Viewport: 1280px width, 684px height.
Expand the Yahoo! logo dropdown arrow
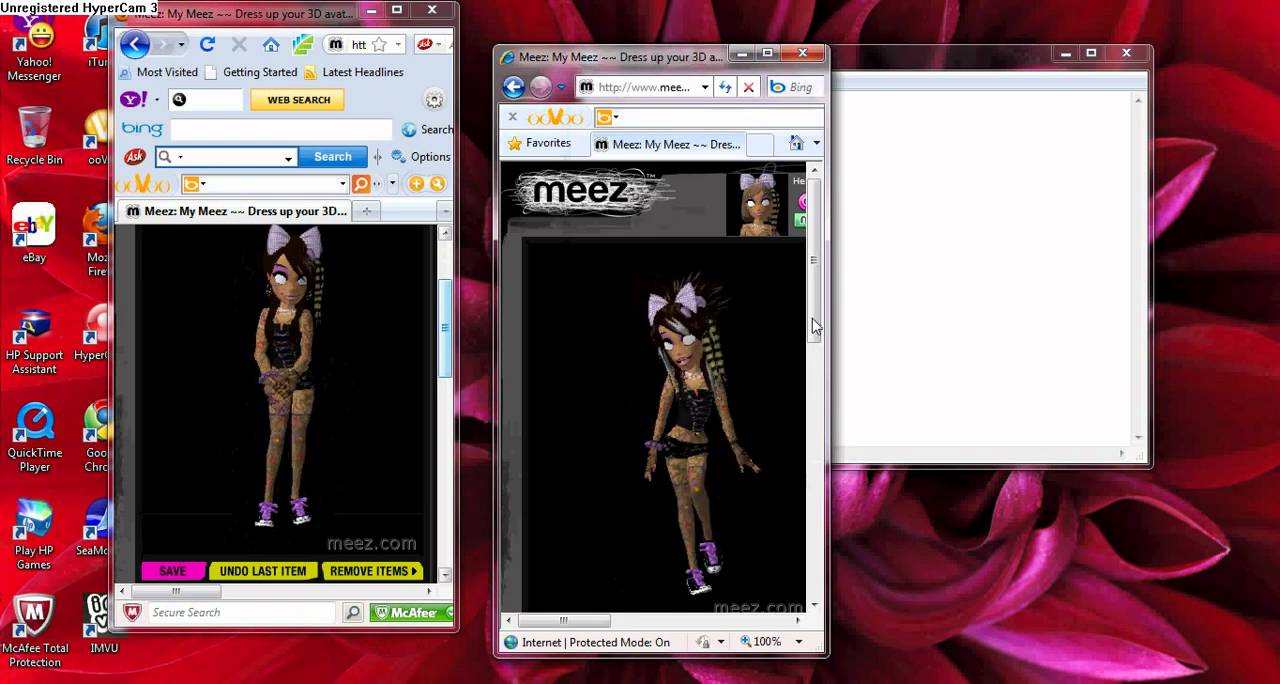[x=157, y=100]
